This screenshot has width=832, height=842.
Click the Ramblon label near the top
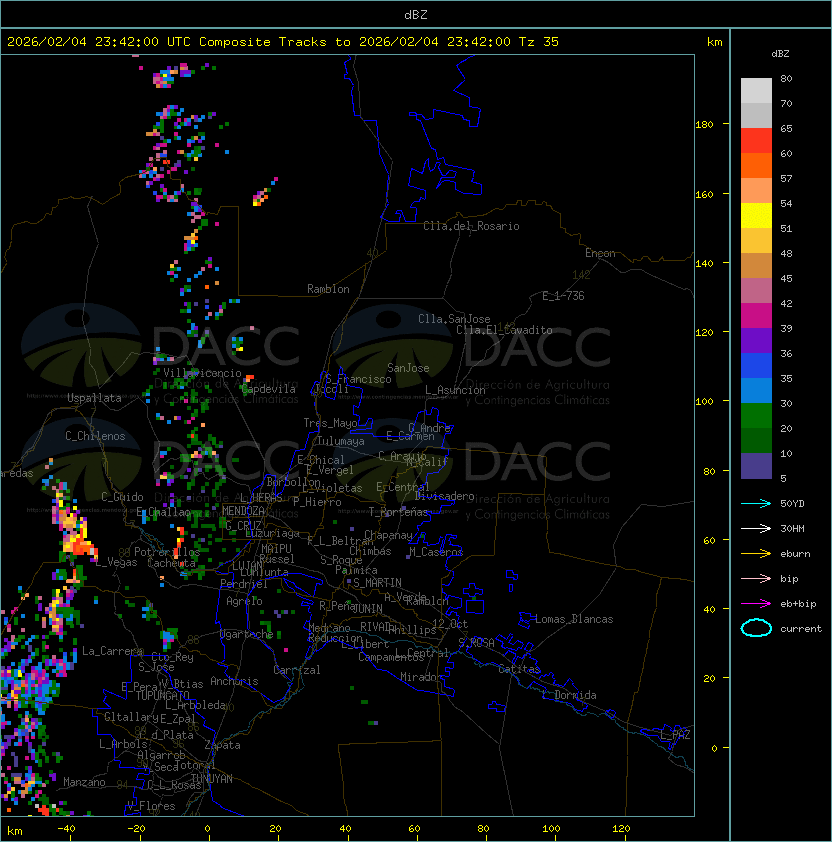(328, 289)
